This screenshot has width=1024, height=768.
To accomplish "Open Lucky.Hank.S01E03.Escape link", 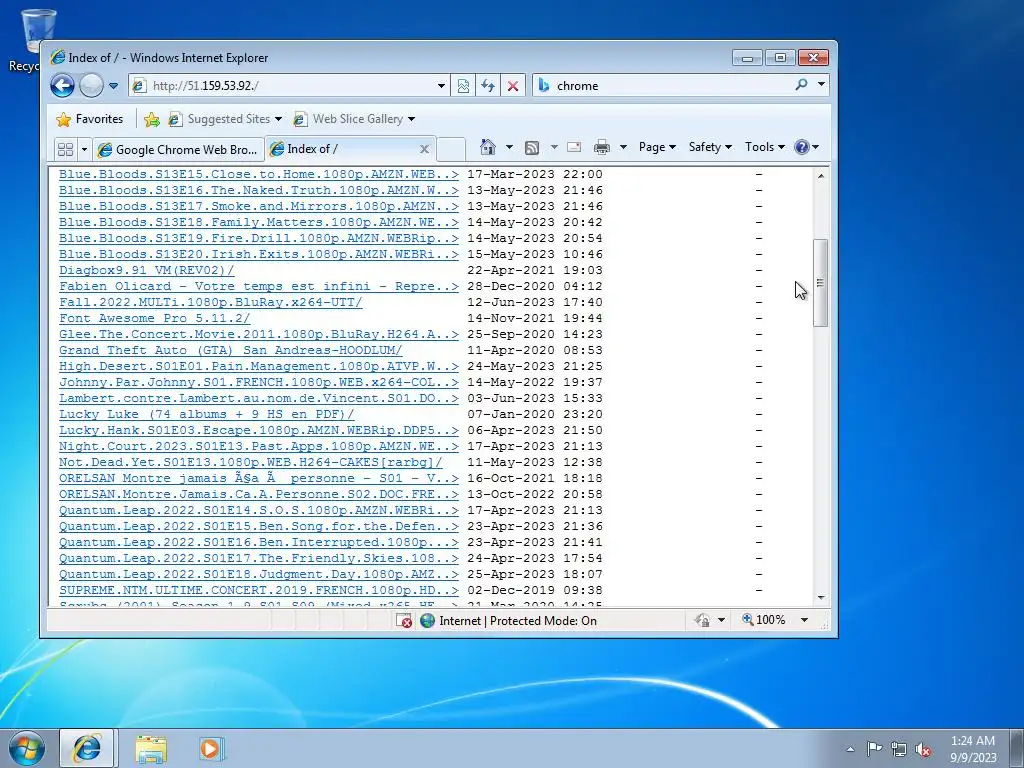I will tap(259, 430).
